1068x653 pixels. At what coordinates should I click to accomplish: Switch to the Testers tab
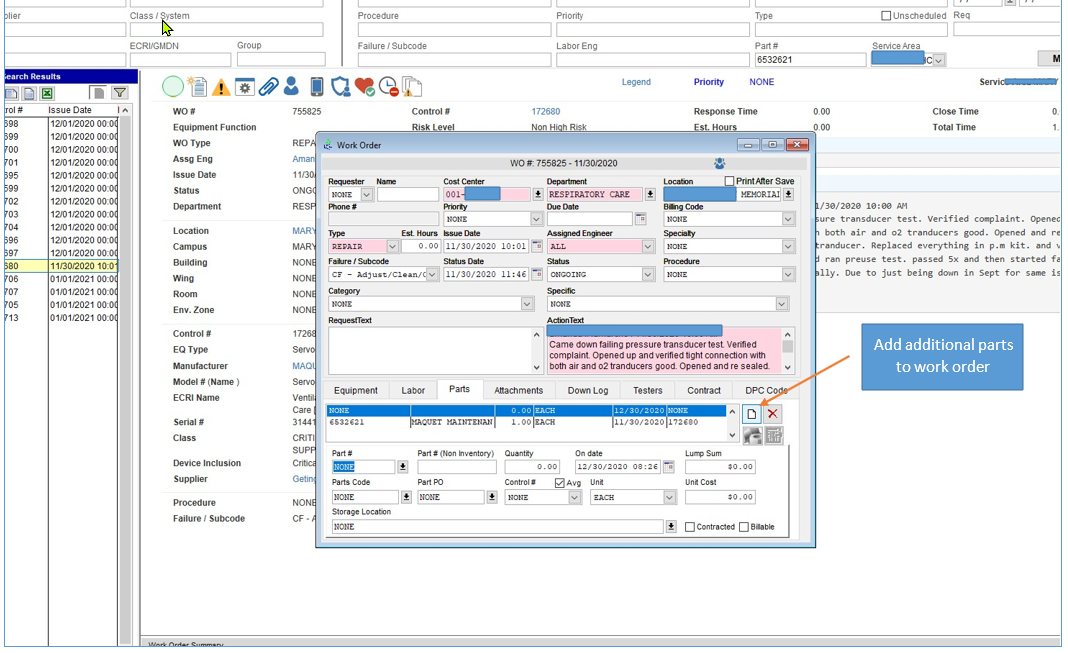(647, 390)
